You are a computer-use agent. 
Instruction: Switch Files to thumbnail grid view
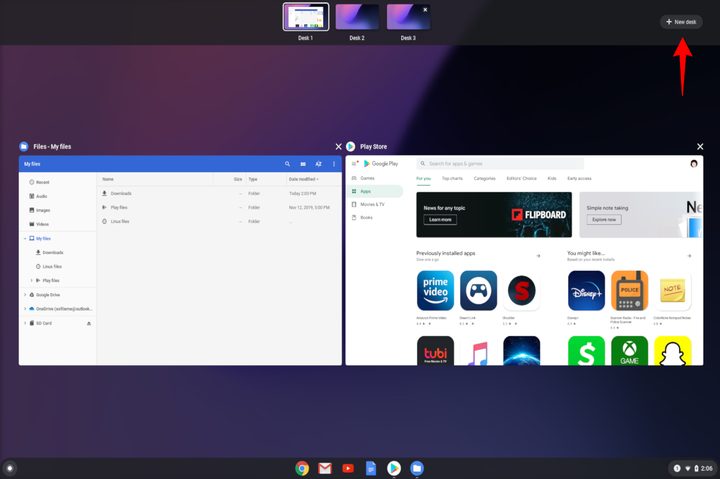[x=303, y=164]
